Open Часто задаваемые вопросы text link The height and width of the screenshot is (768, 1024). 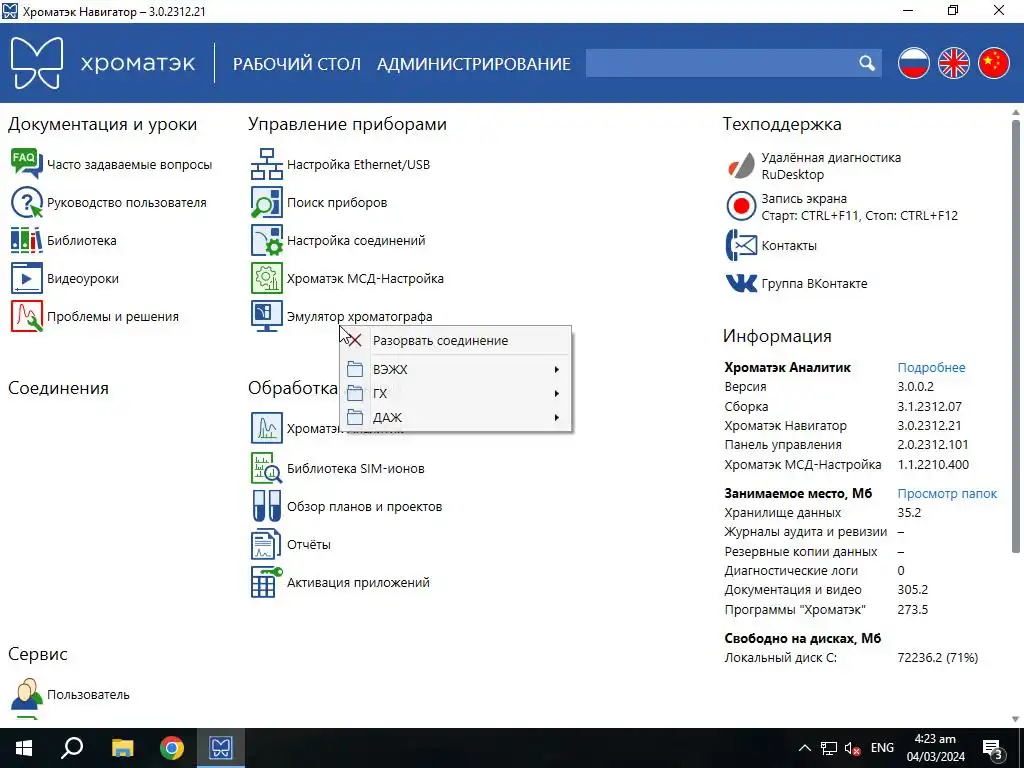click(x=129, y=165)
